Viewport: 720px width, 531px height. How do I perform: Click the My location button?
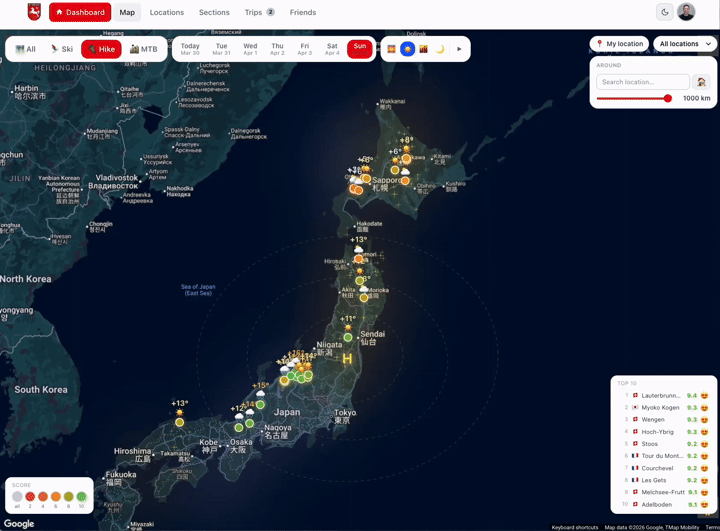tap(619, 44)
